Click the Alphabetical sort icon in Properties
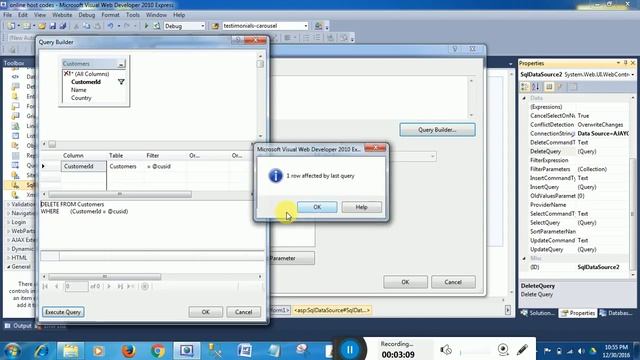This screenshot has height=360, width=640. coord(536,87)
